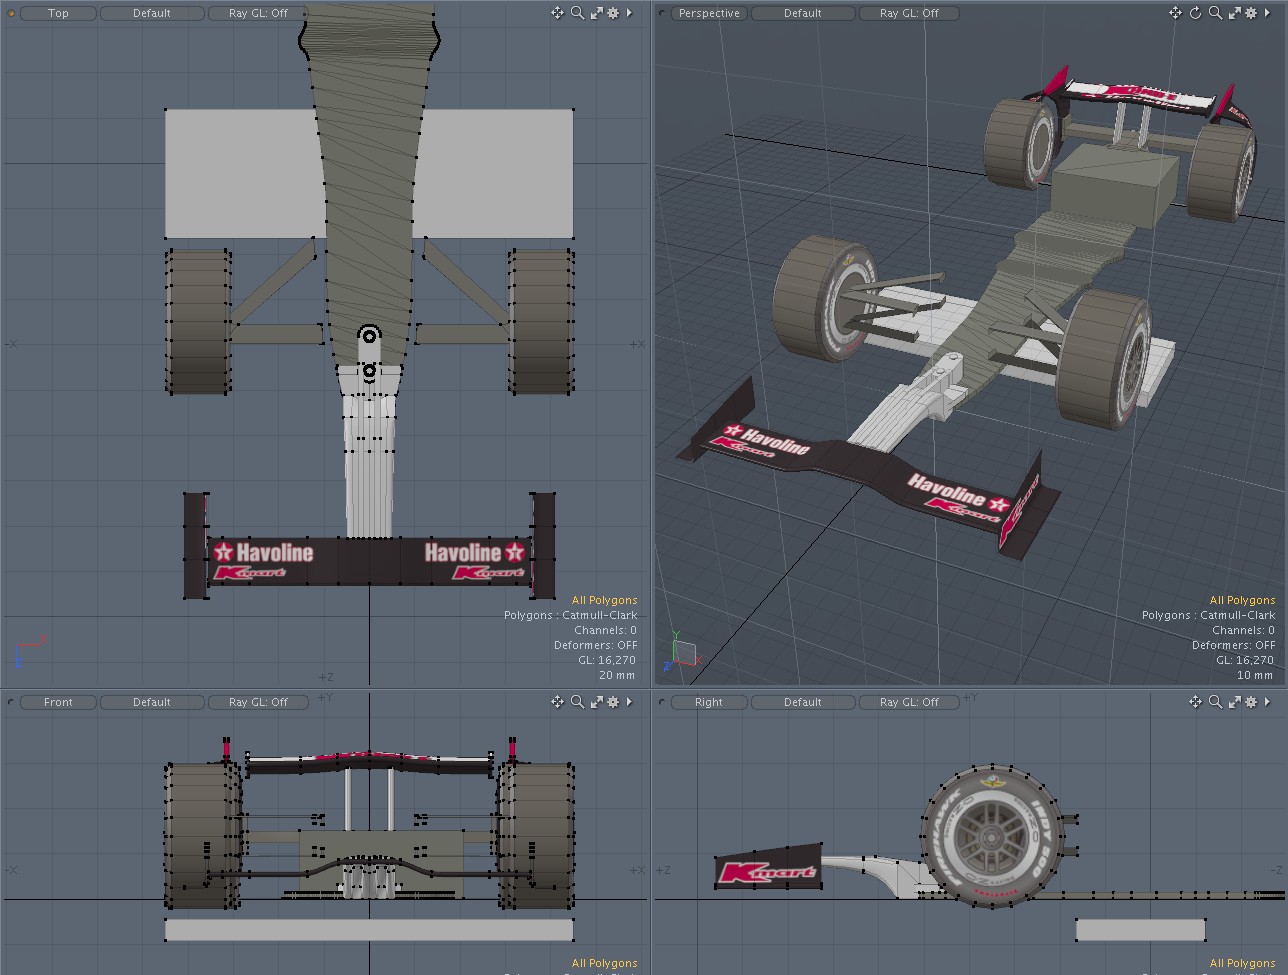This screenshot has height=975, width=1288.
Task: Expand the Perspective viewport arrow menu
Action: click(x=1267, y=13)
